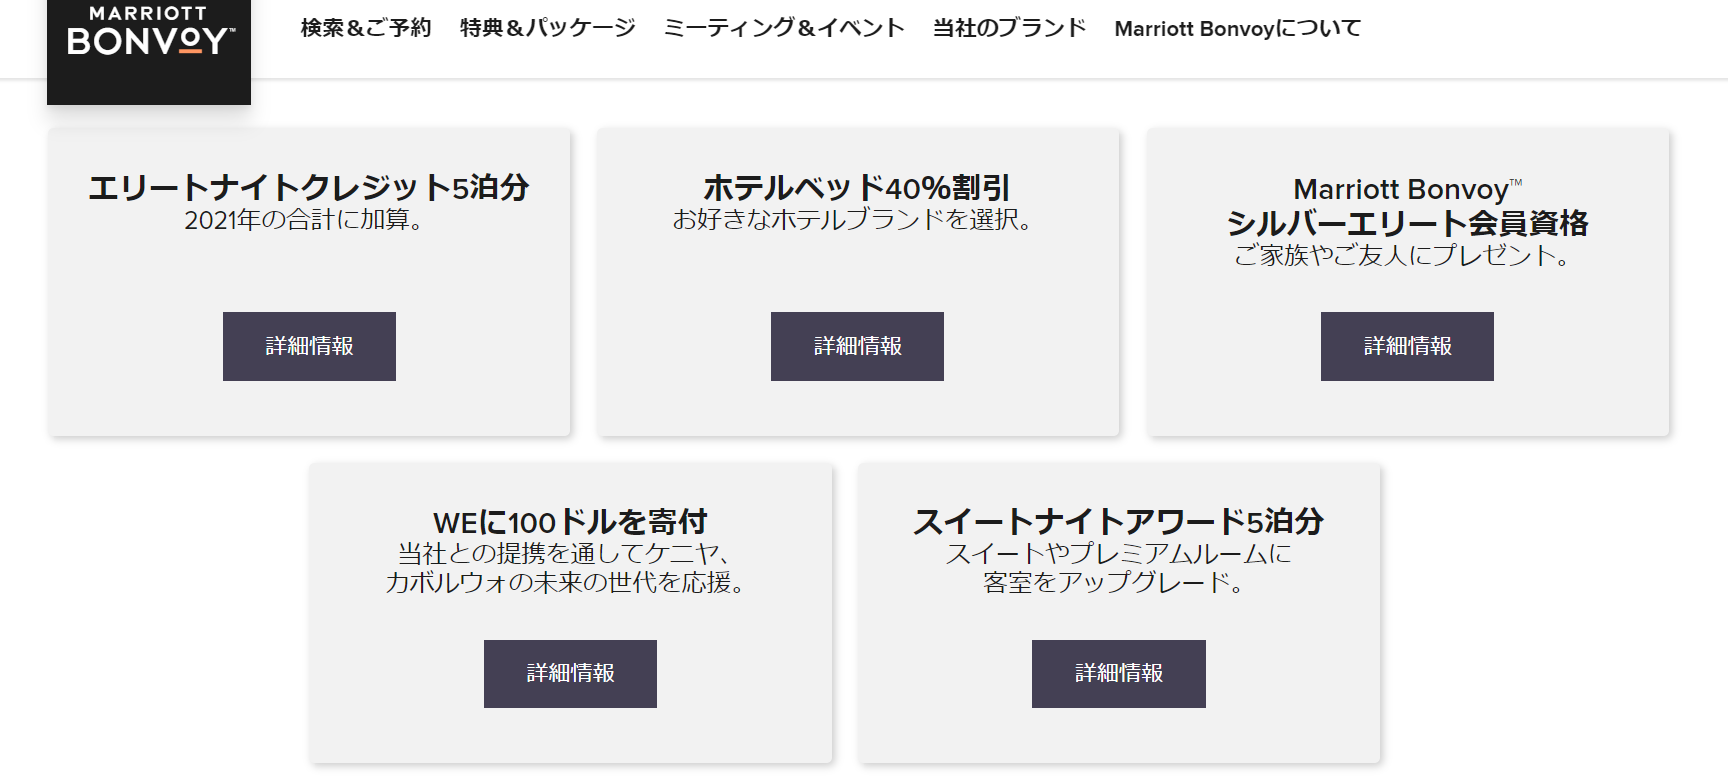Select ミーティング＆イベント in navigation
This screenshot has width=1728, height=783.
tap(784, 28)
